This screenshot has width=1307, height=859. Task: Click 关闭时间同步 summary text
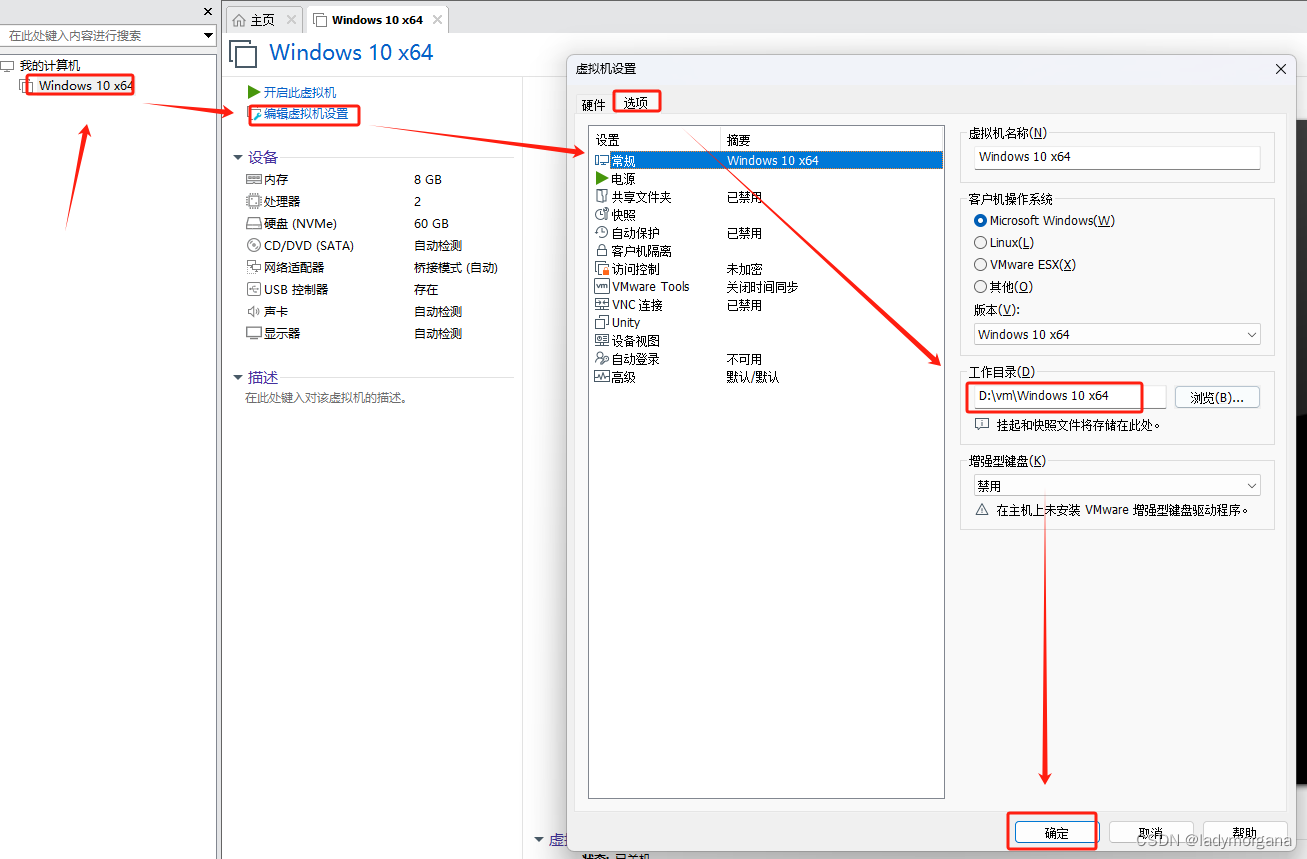click(763, 287)
